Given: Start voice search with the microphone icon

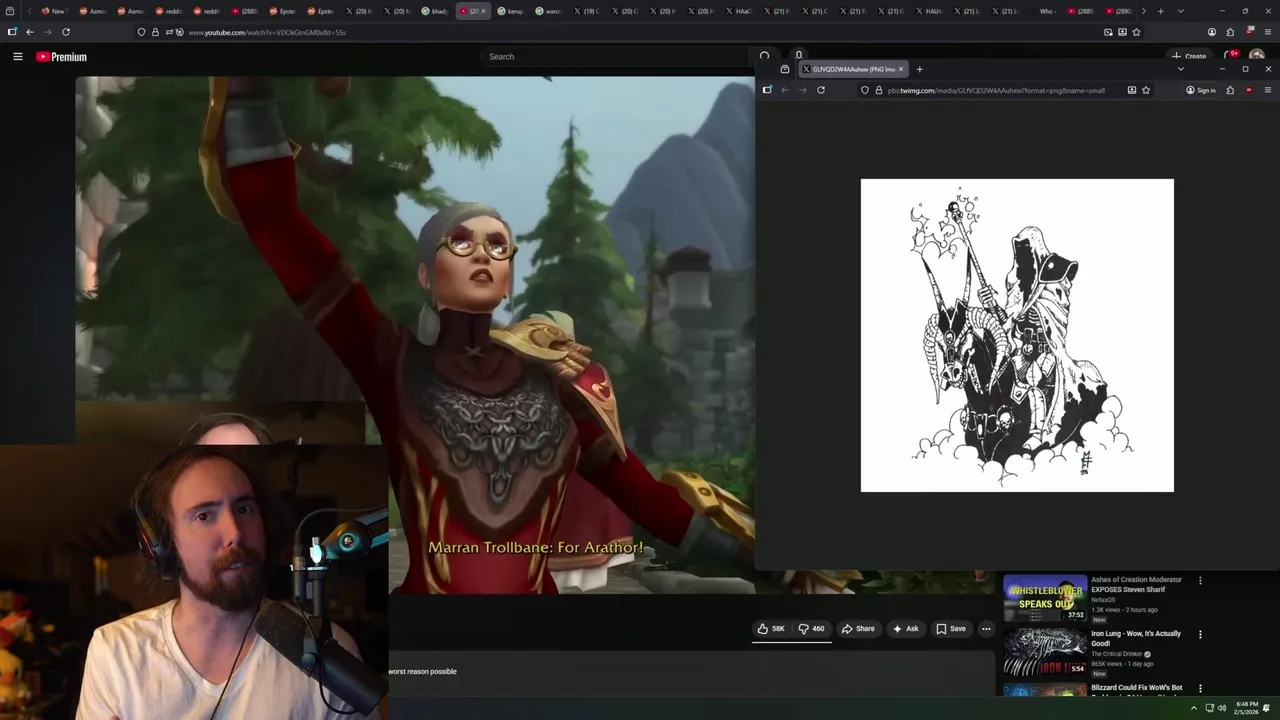Looking at the screenshot, I should pos(798,56).
